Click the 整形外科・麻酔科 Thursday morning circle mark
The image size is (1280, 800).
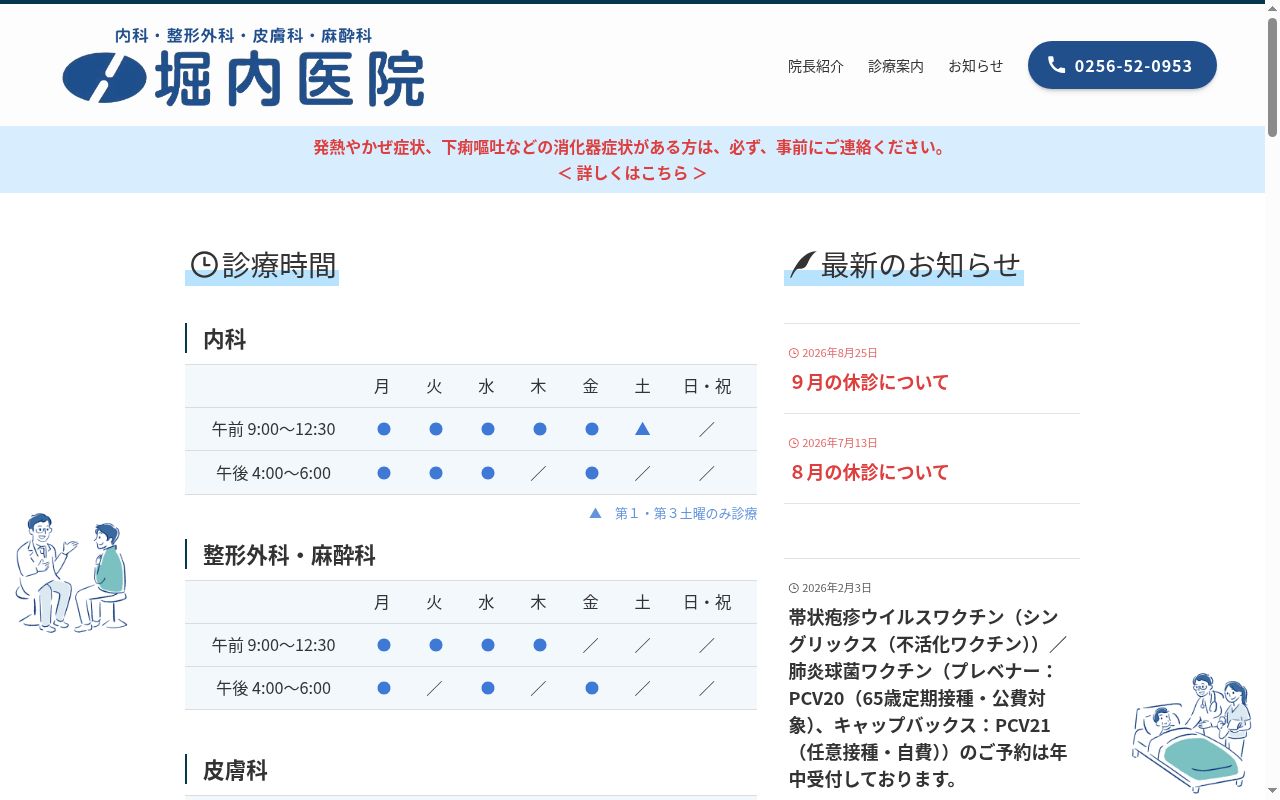point(540,645)
